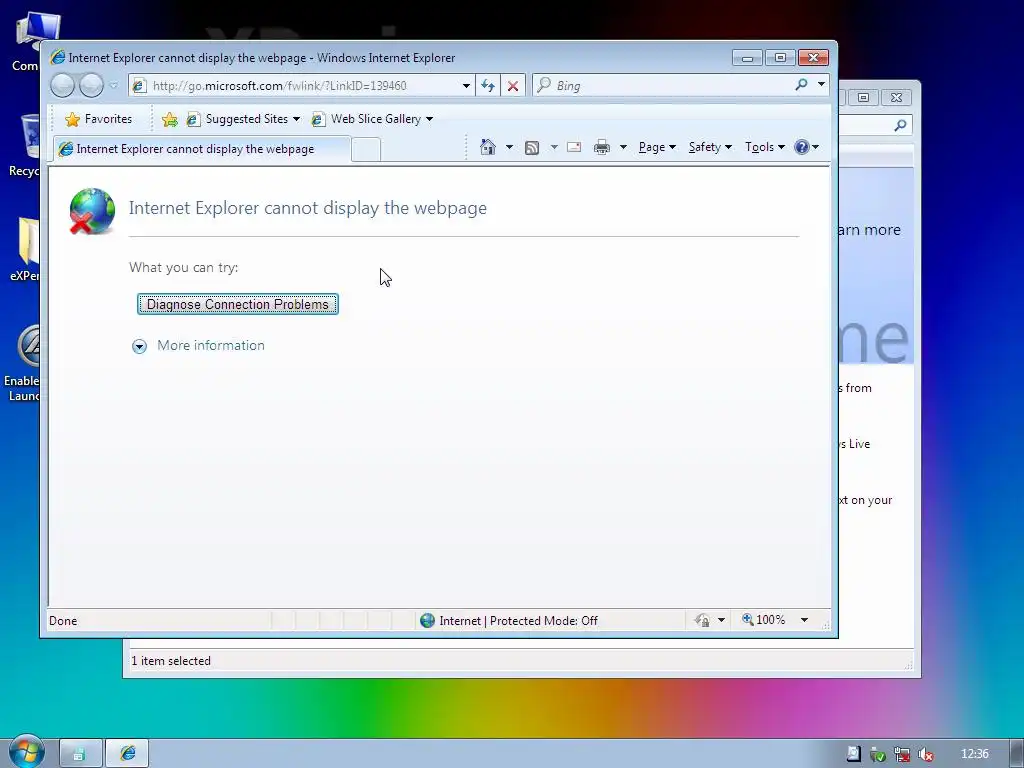Click the RSS feeds icon
1024x768 pixels.
(x=532, y=148)
